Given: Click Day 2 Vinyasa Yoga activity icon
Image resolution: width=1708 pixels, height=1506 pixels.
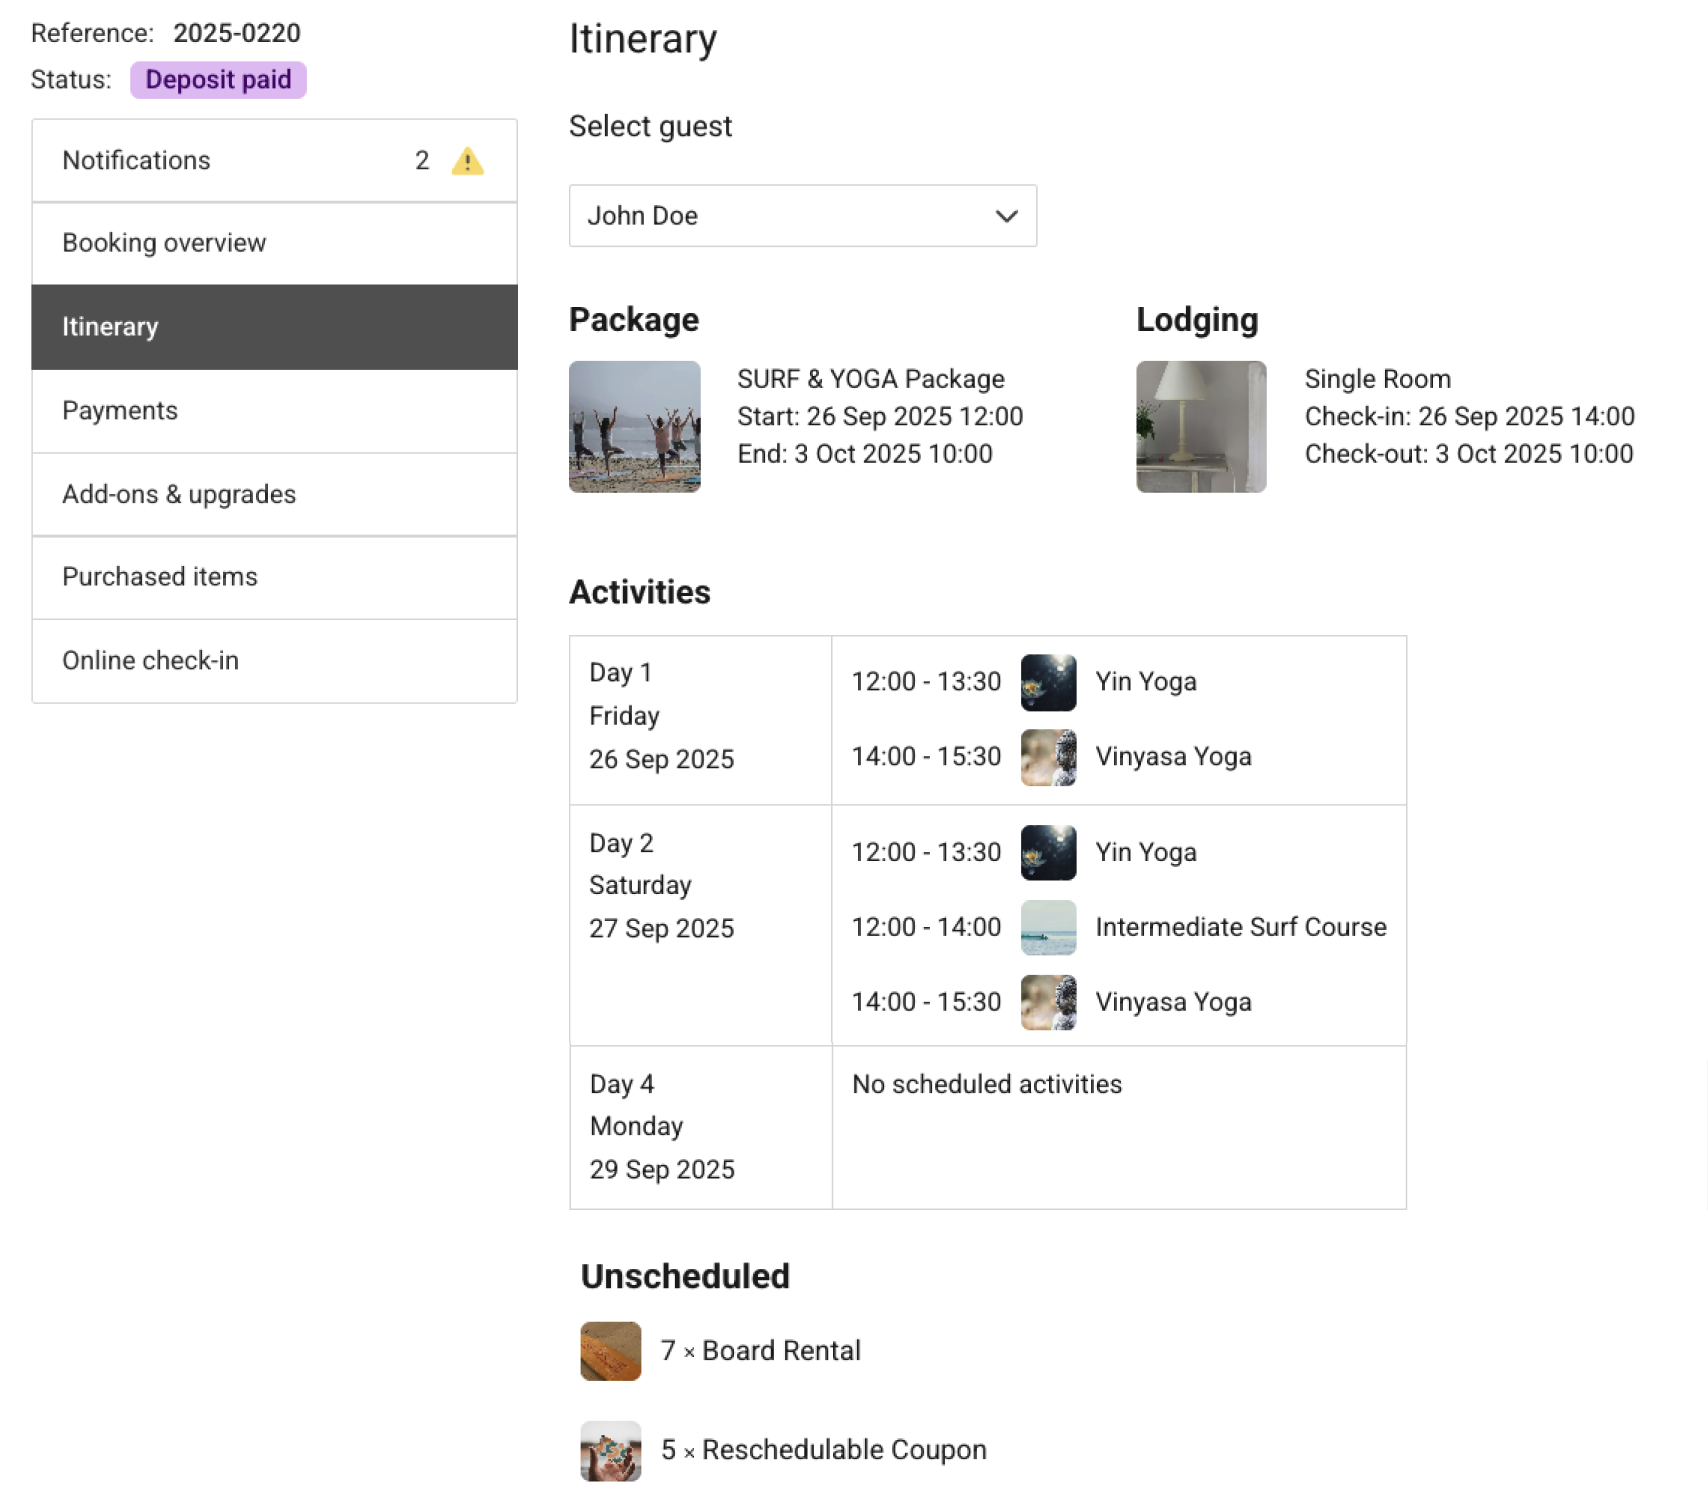Looking at the screenshot, I should click(1048, 1002).
